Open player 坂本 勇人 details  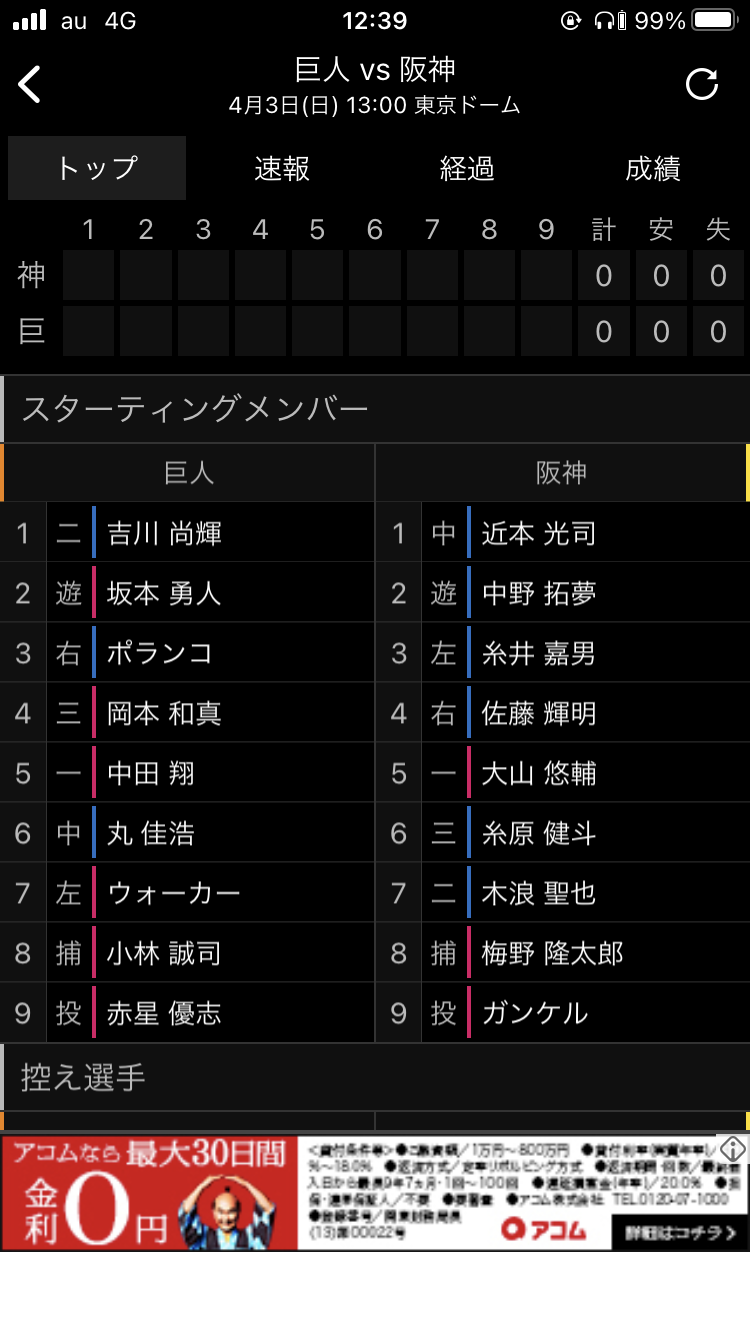coord(164,593)
